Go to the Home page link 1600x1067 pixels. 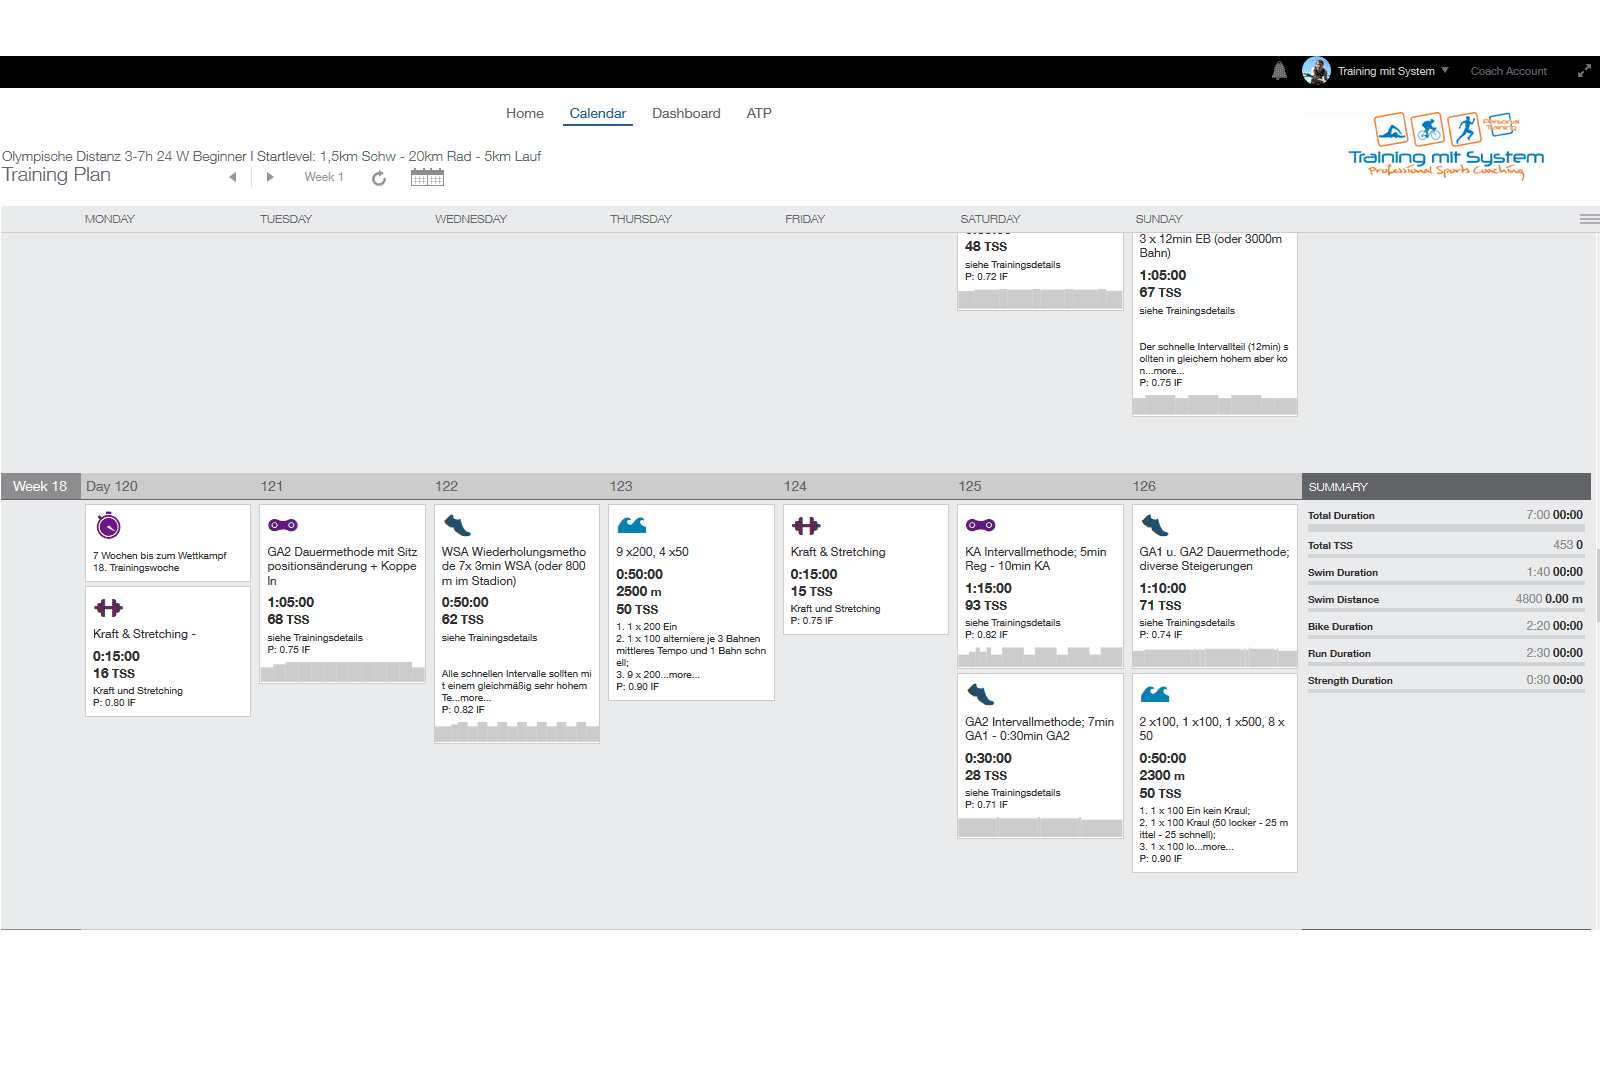click(x=525, y=113)
